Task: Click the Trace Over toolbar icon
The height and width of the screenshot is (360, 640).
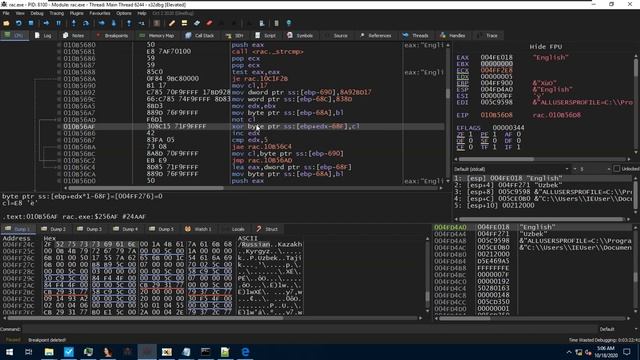Action: pos(113,23)
